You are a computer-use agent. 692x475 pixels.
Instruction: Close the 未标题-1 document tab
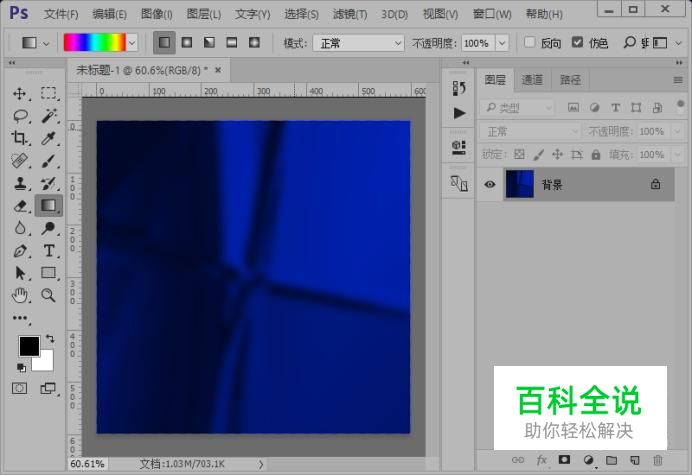tap(218, 70)
